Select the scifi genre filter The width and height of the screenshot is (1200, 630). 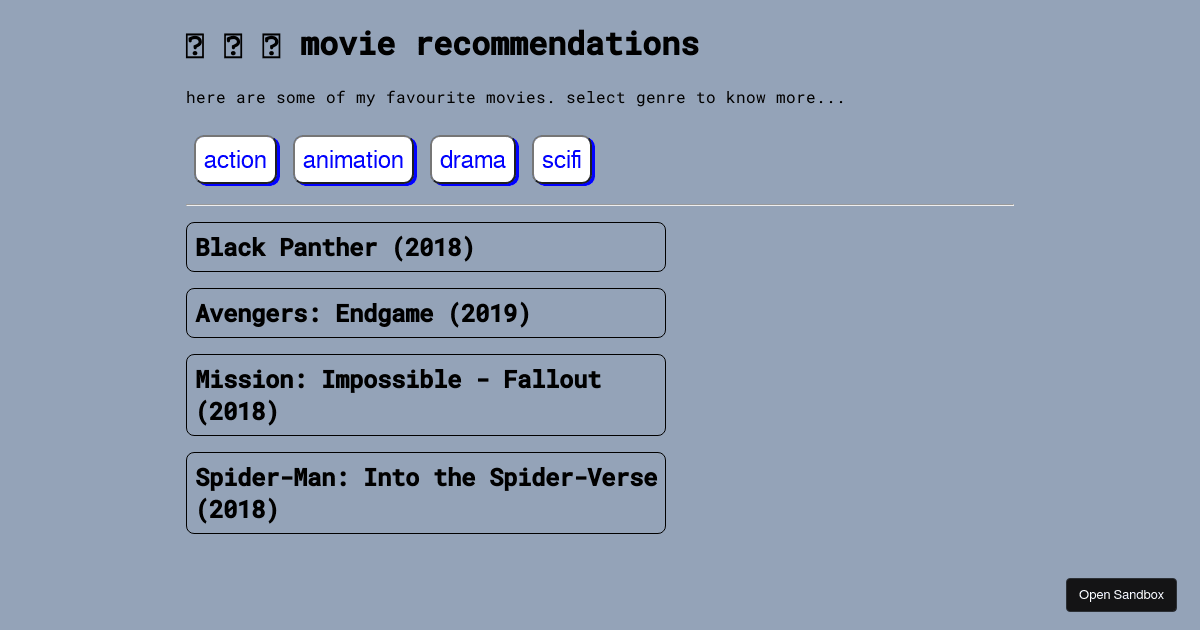561,159
